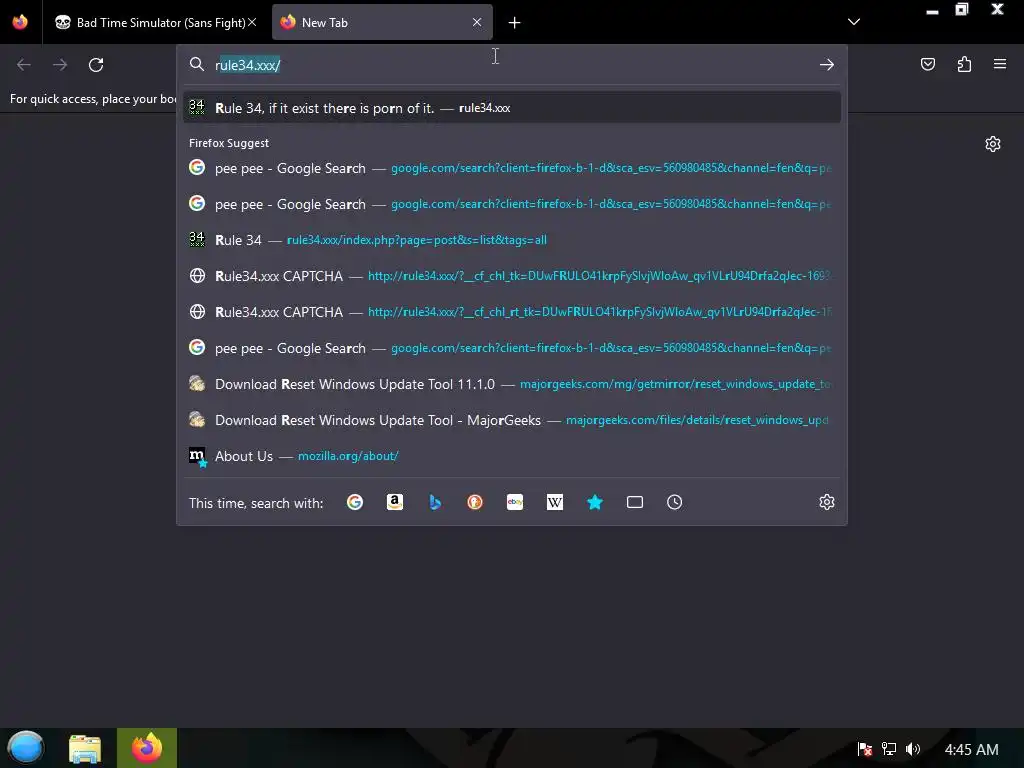Go forward one page
Viewport: 1024px width, 768px height.
point(60,65)
